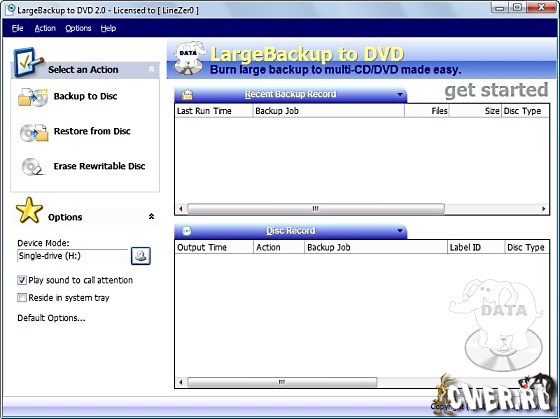This screenshot has width=560, height=419.
Task: Sort by Action column header in Disc Record
Action: [x=279, y=247]
